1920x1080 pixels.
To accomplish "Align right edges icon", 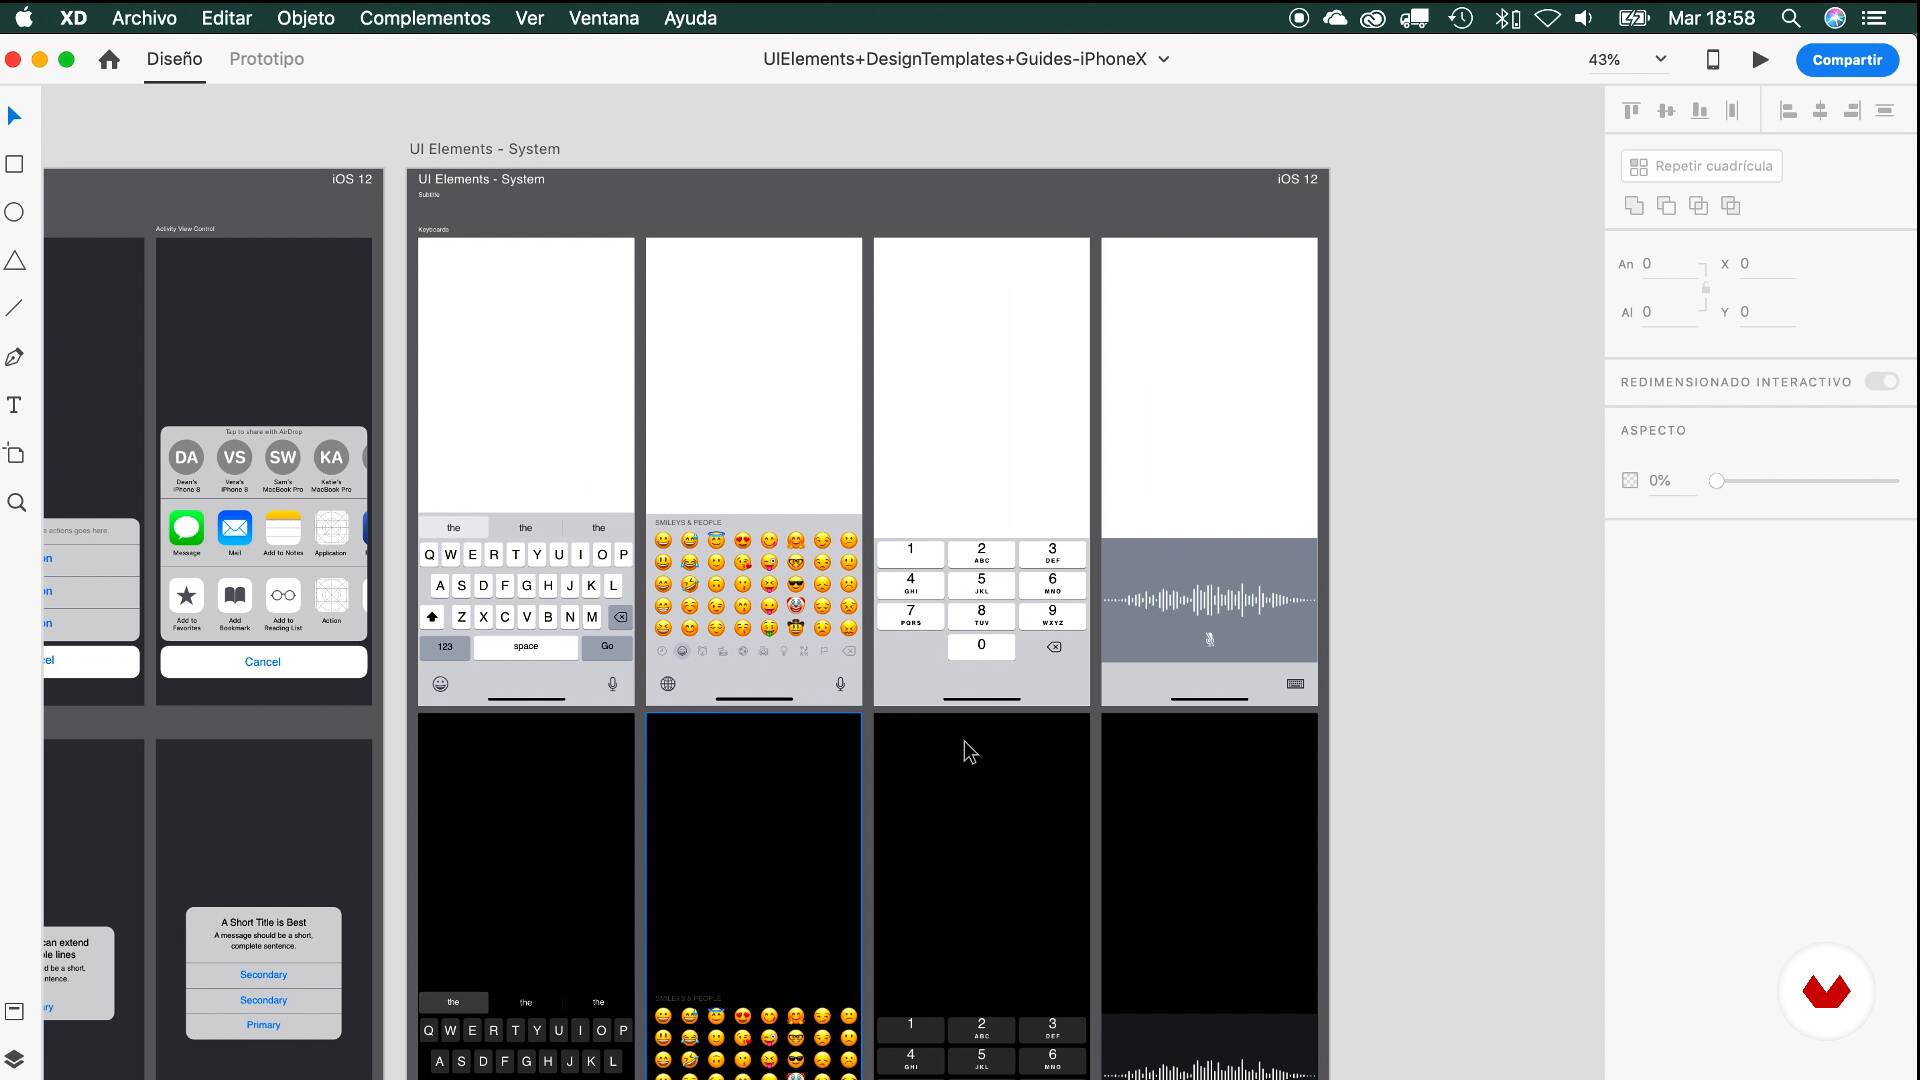I will 1852,110.
